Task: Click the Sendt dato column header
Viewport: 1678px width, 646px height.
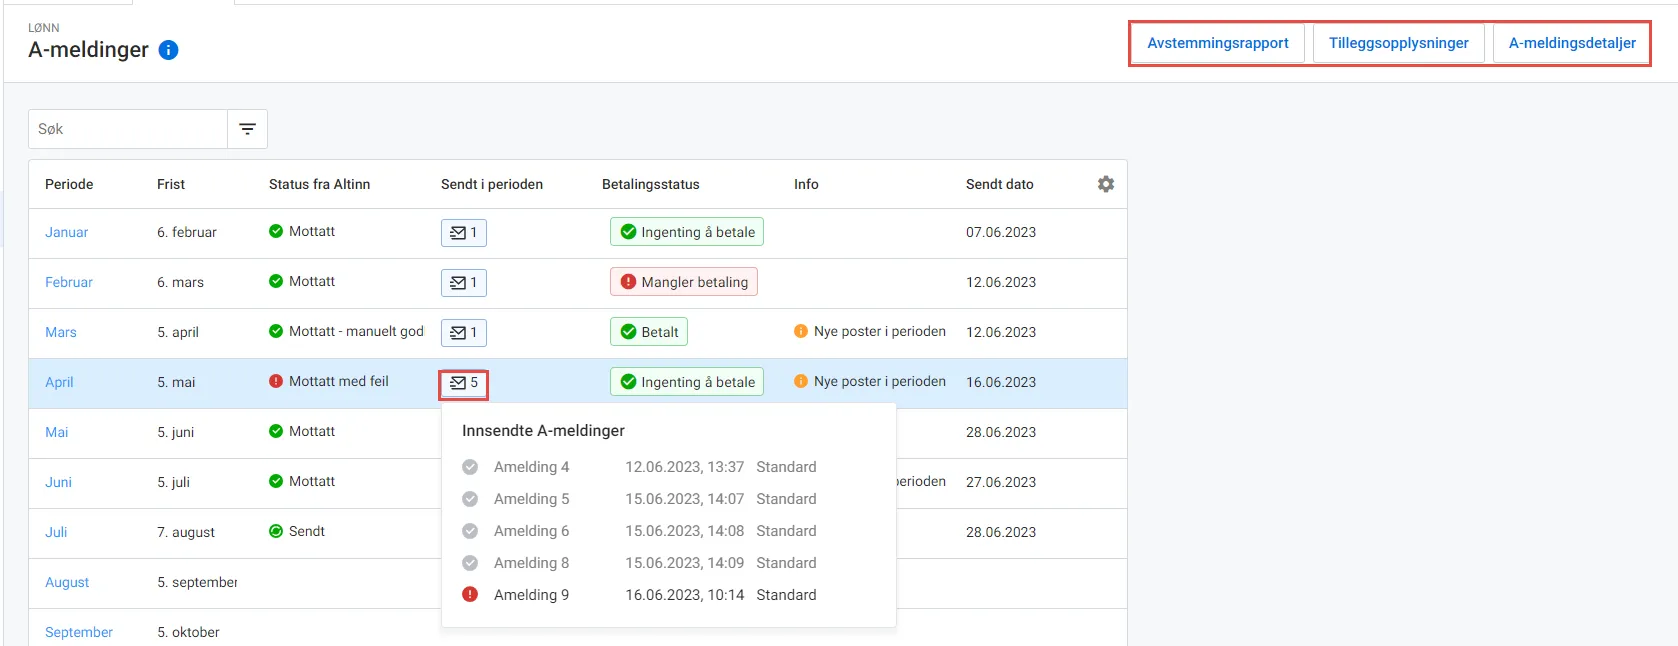Action: pyautogui.click(x=1000, y=184)
